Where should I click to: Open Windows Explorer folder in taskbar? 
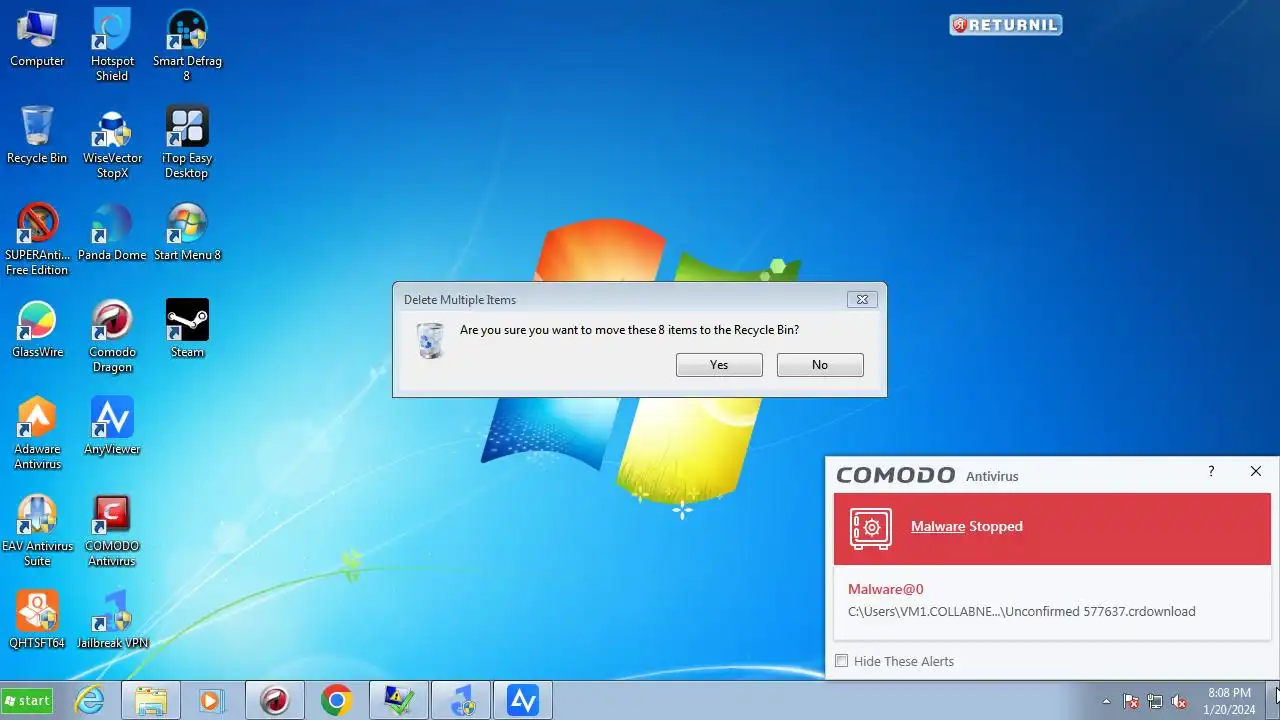coord(151,701)
